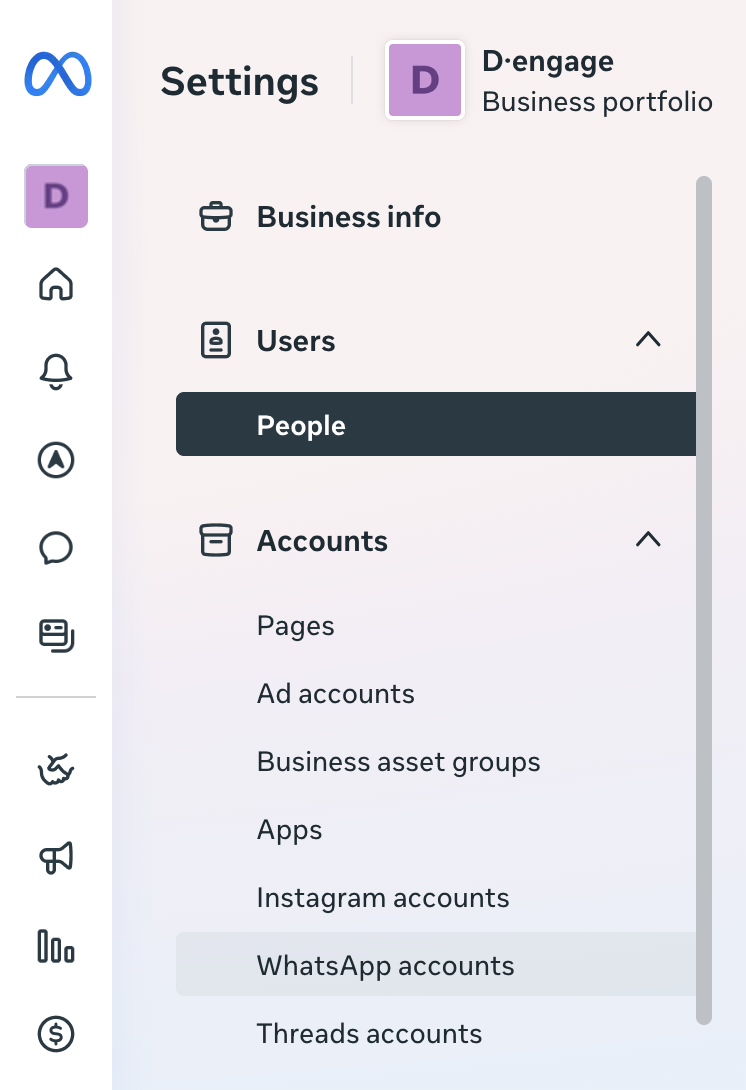Click the Accounts archive box icon
The height and width of the screenshot is (1090, 746).
pos(216,540)
